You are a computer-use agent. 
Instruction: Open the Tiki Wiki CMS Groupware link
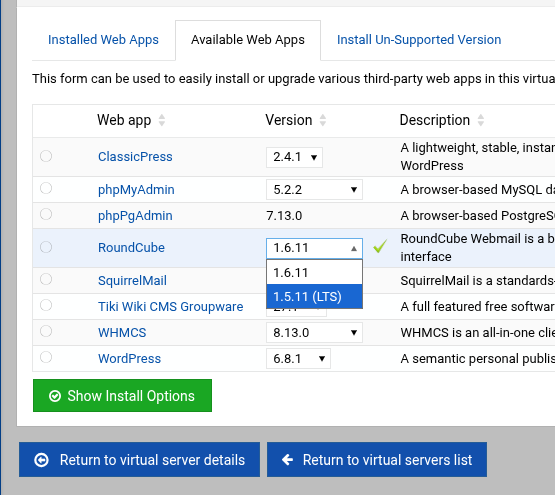click(x=171, y=307)
